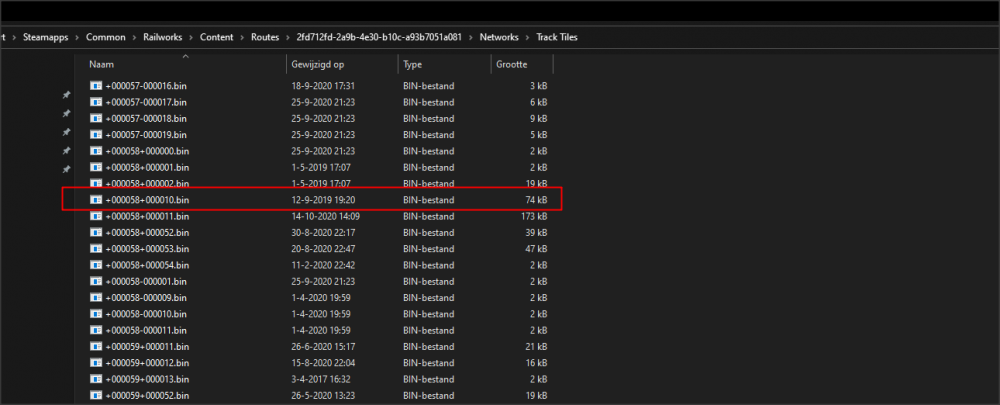Image resolution: width=1000 pixels, height=405 pixels.
Task: Go to the Content folder in the address path
Action: click(216, 38)
